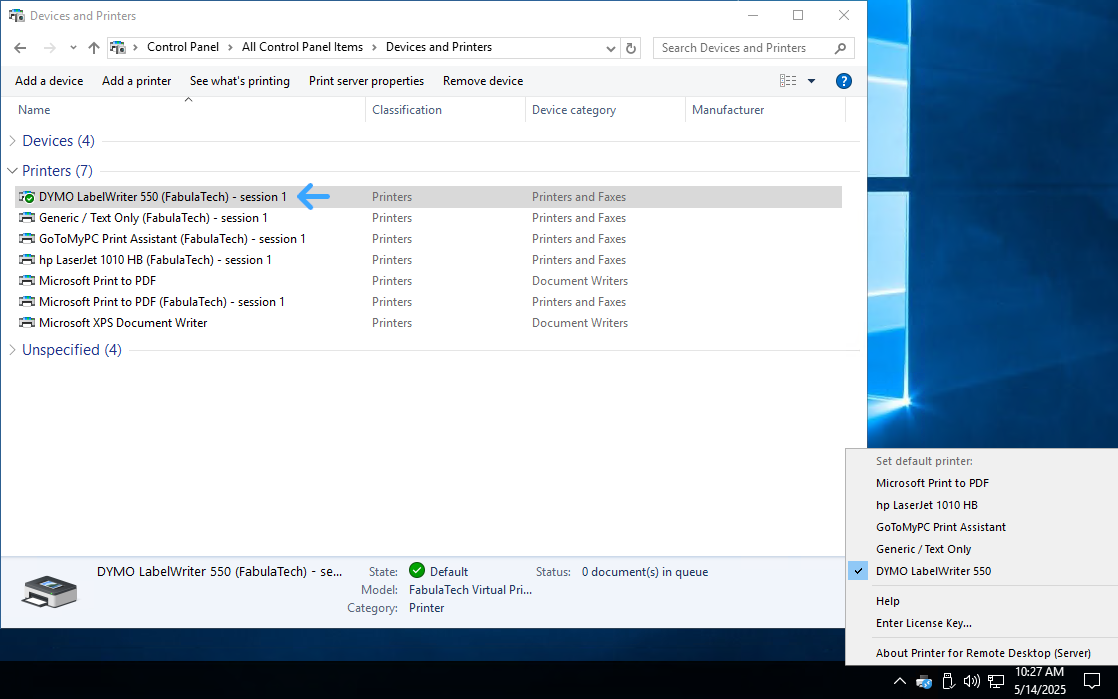
Task: Click the Printer for Remote Desktop tray icon
Action: click(924, 681)
